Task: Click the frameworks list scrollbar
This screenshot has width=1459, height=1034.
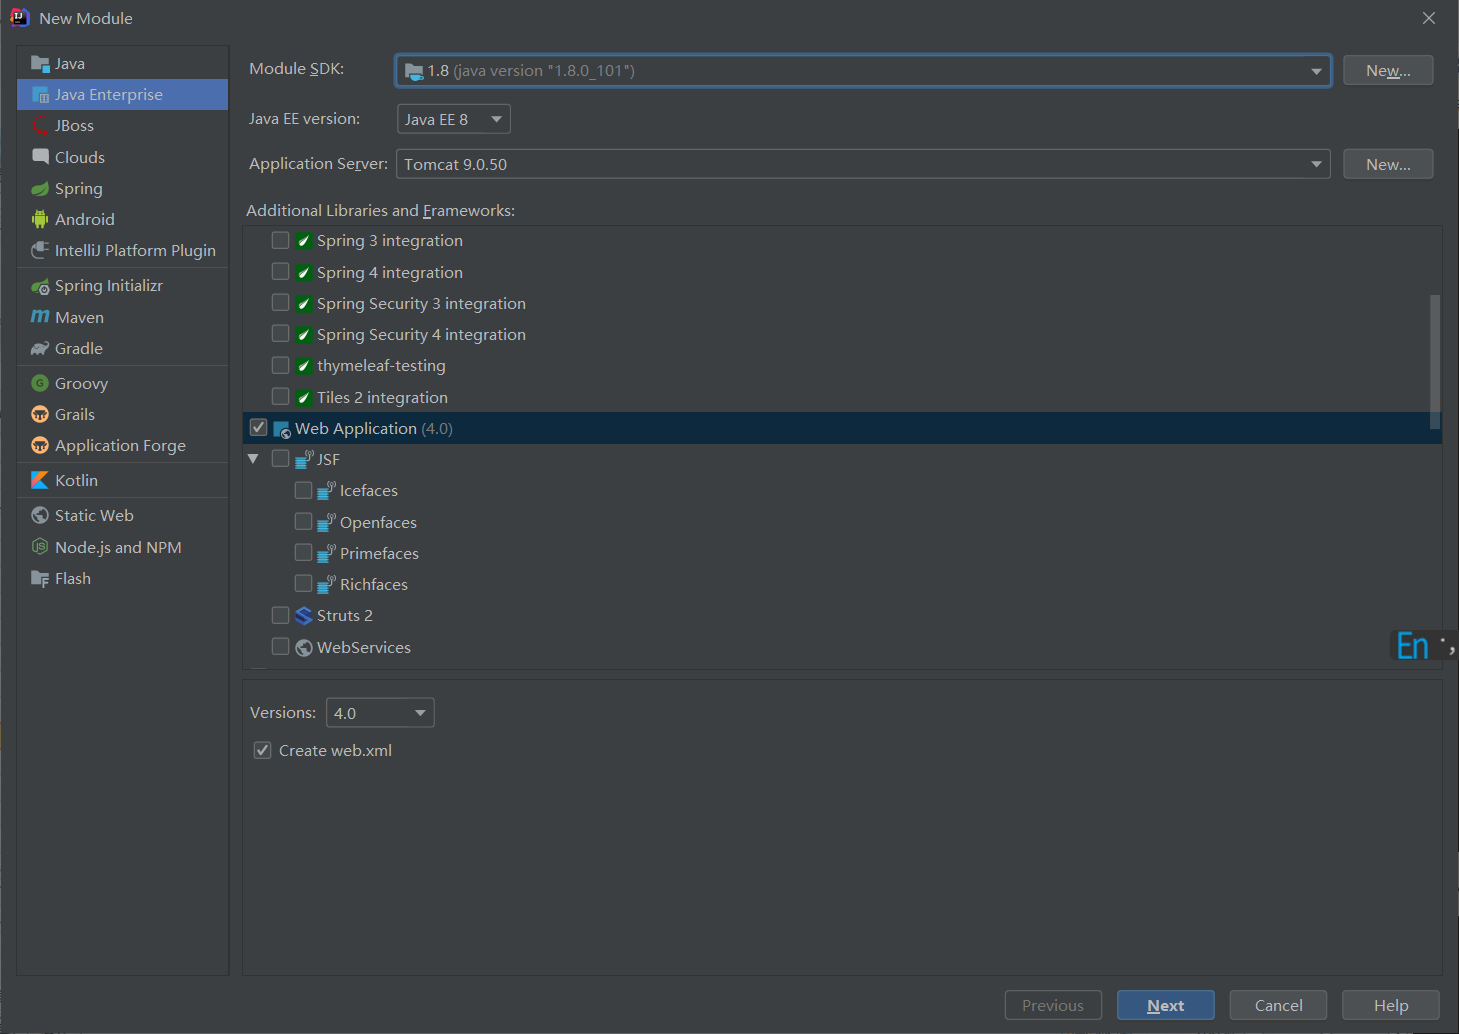Action: point(1435,362)
